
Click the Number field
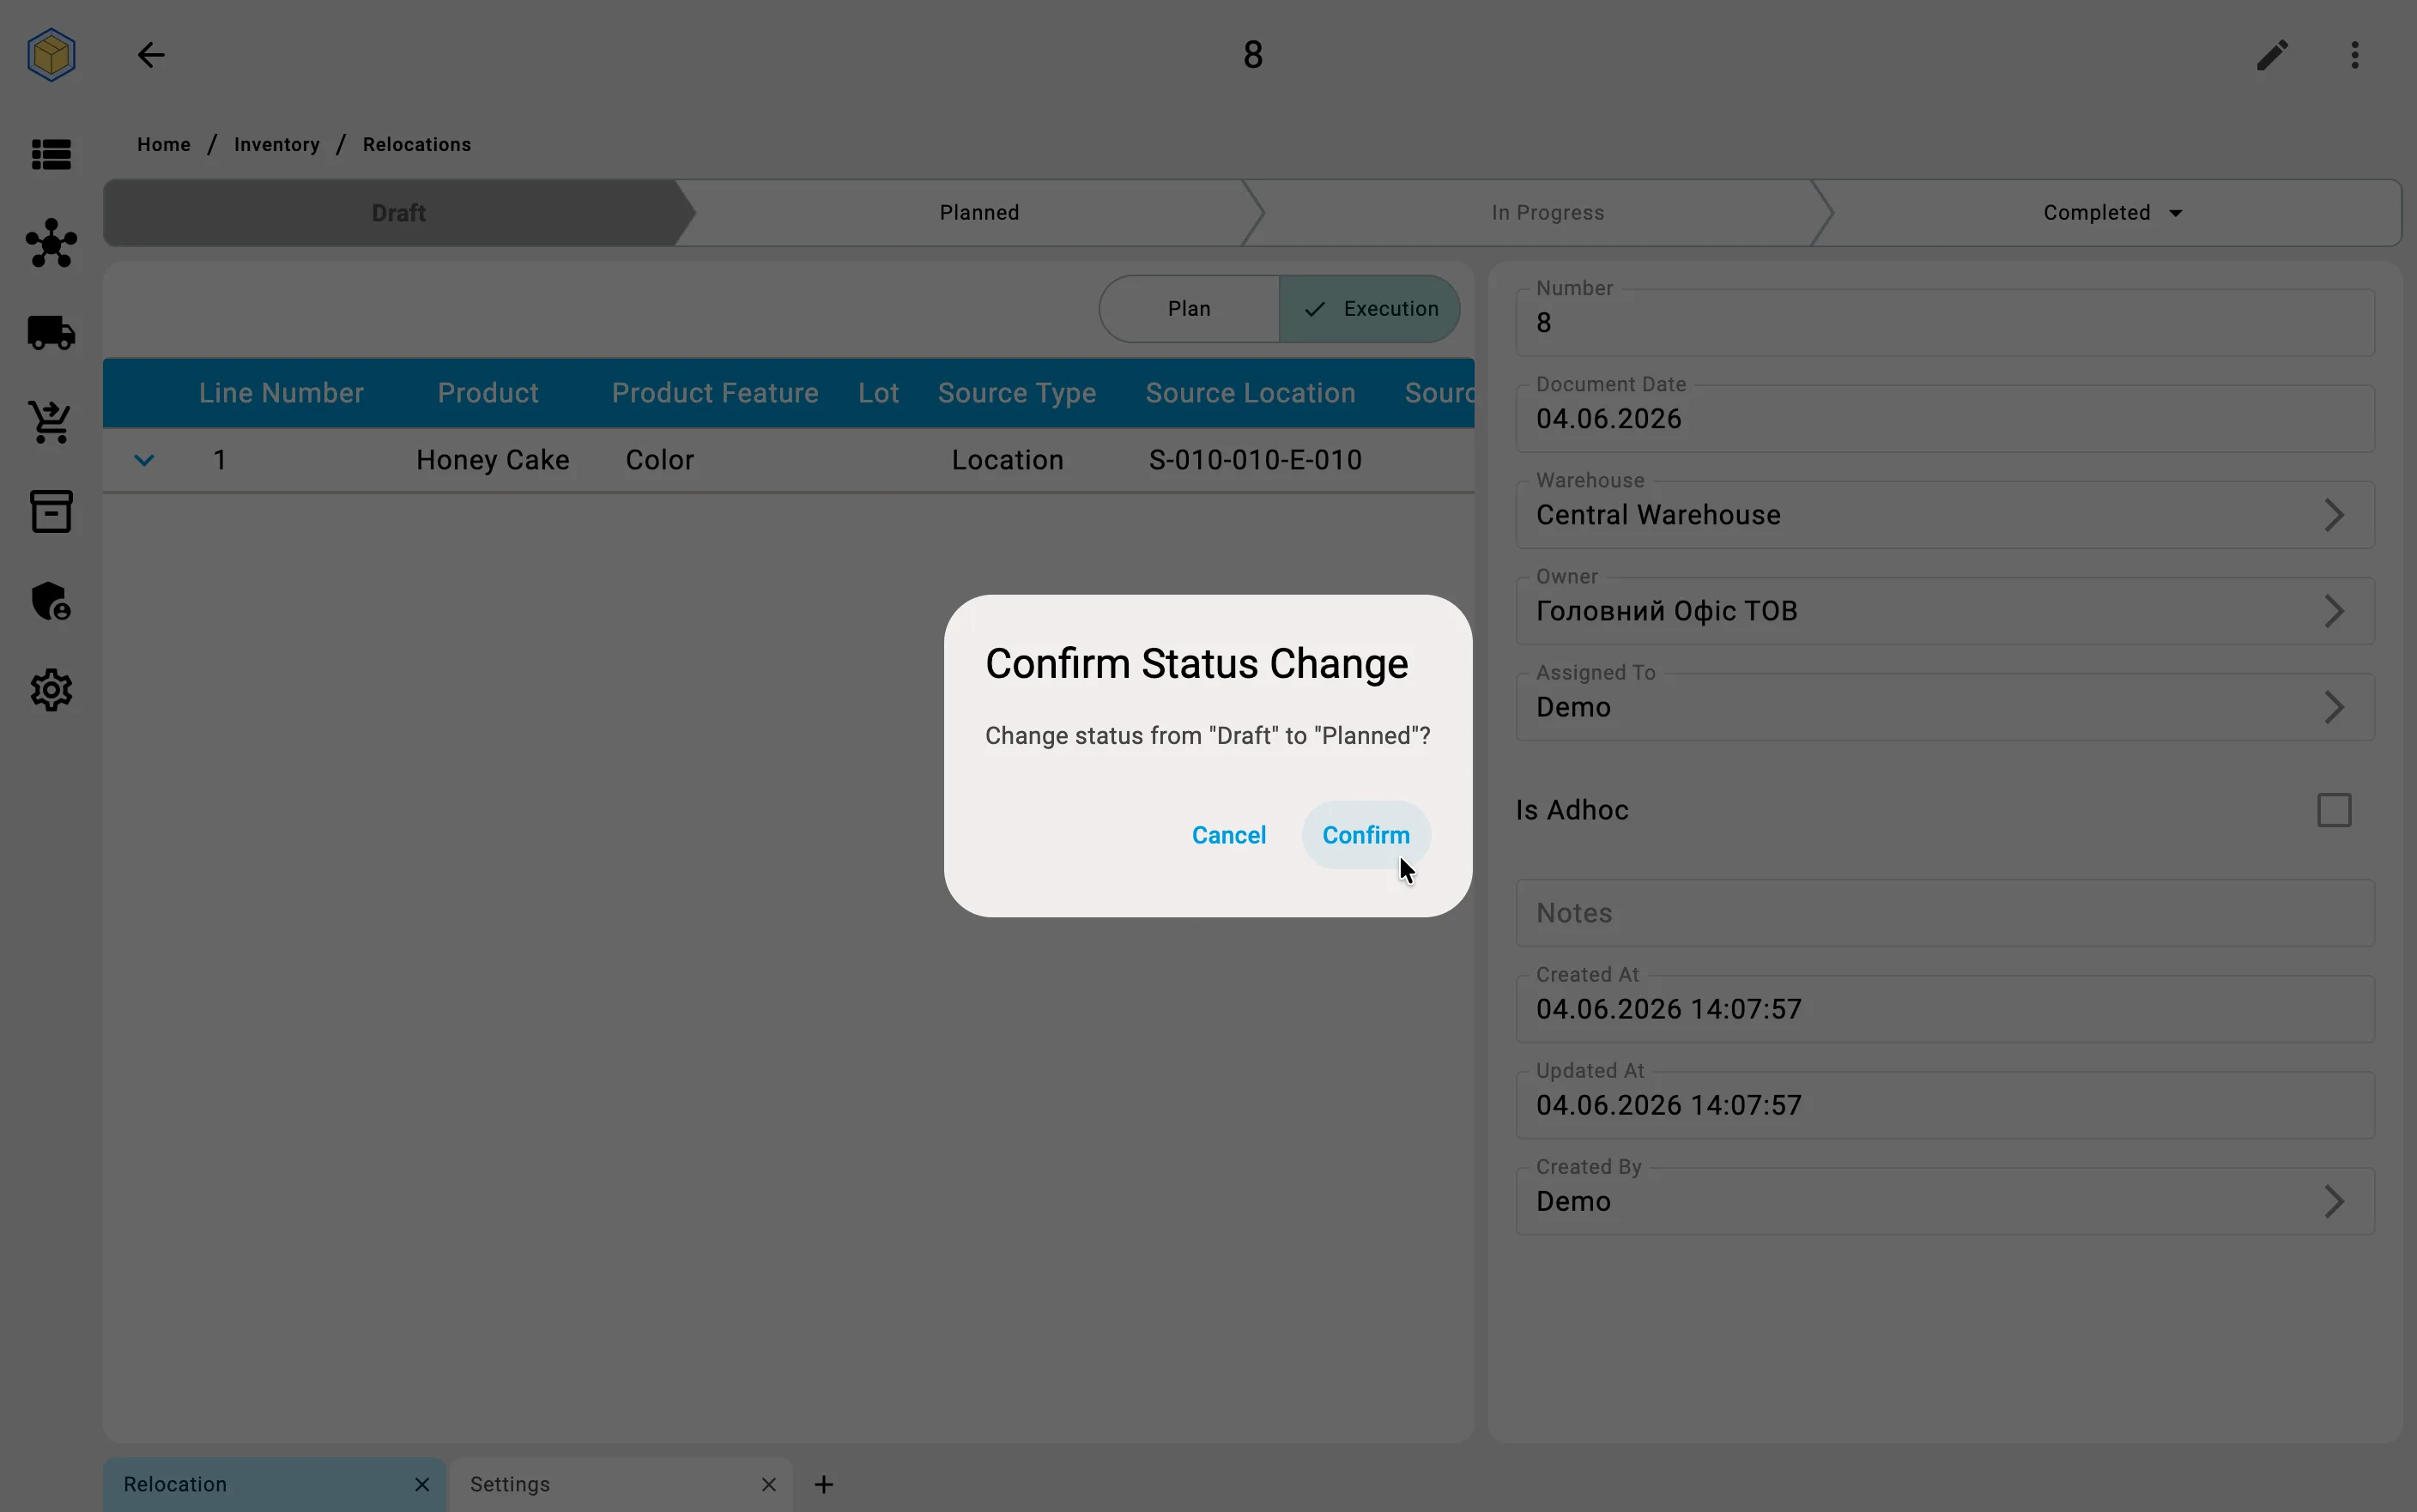(1944, 323)
